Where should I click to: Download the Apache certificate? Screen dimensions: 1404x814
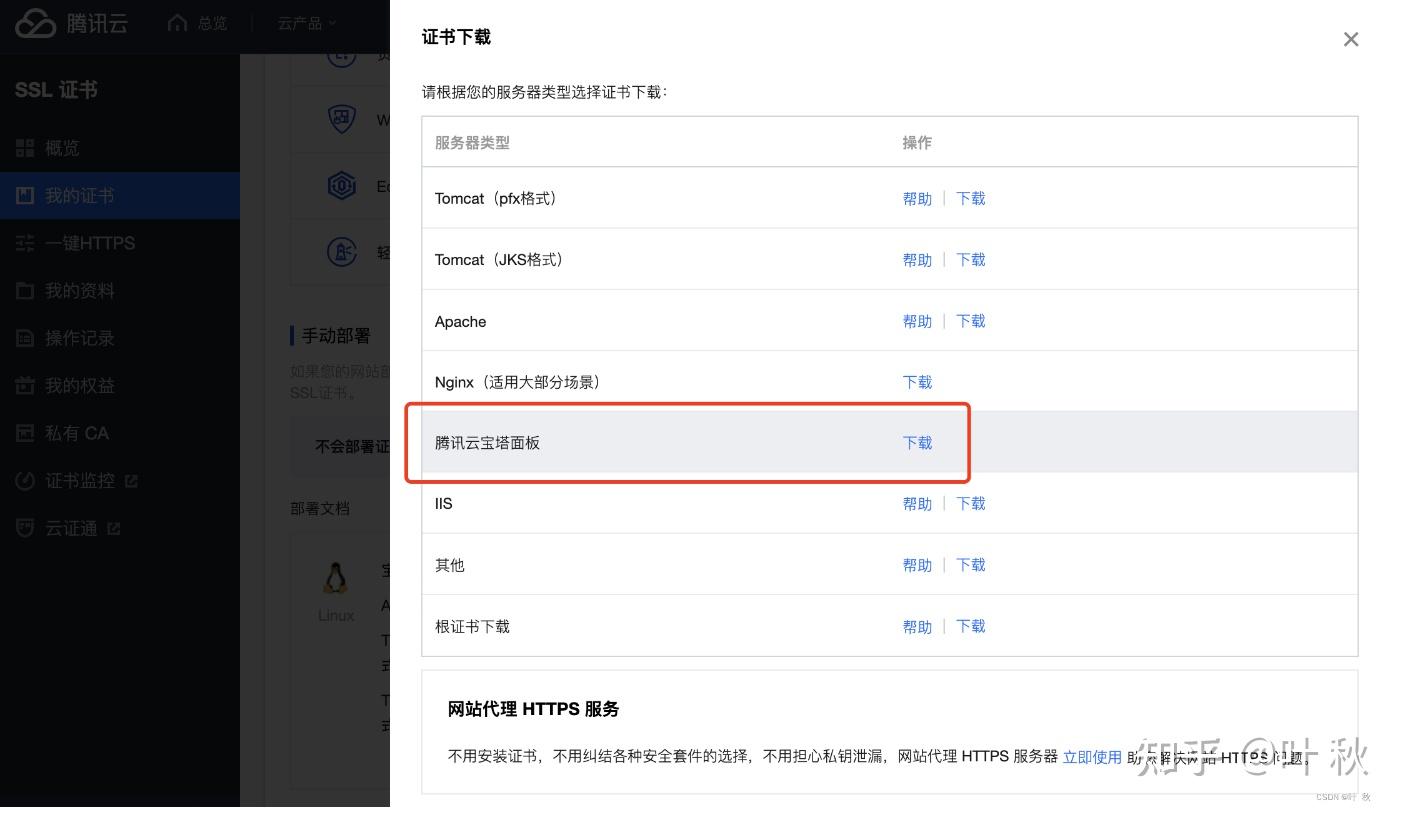(x=971, y=321)
